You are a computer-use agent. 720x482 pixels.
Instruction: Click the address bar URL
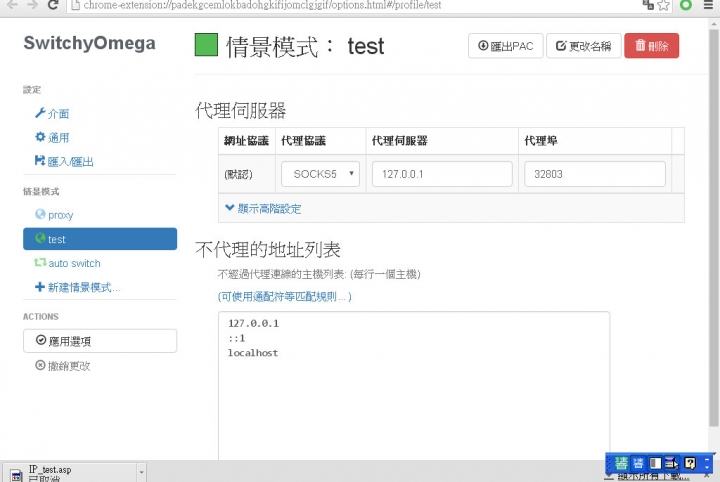(x=262, y=5)
